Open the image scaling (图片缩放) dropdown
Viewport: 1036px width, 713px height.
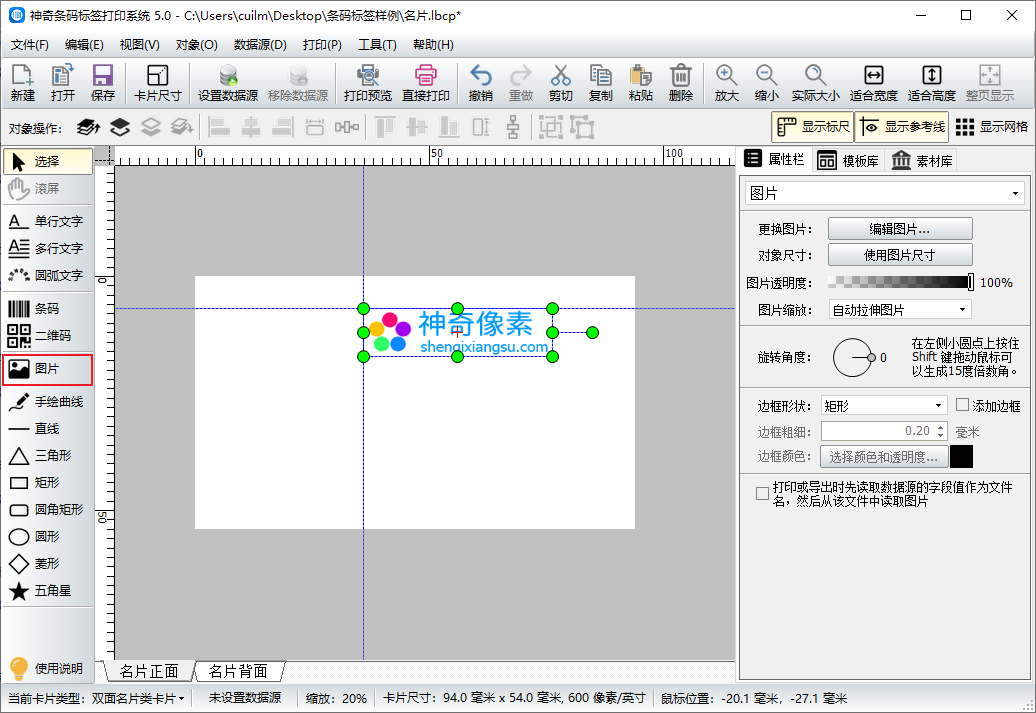point(899,310)
